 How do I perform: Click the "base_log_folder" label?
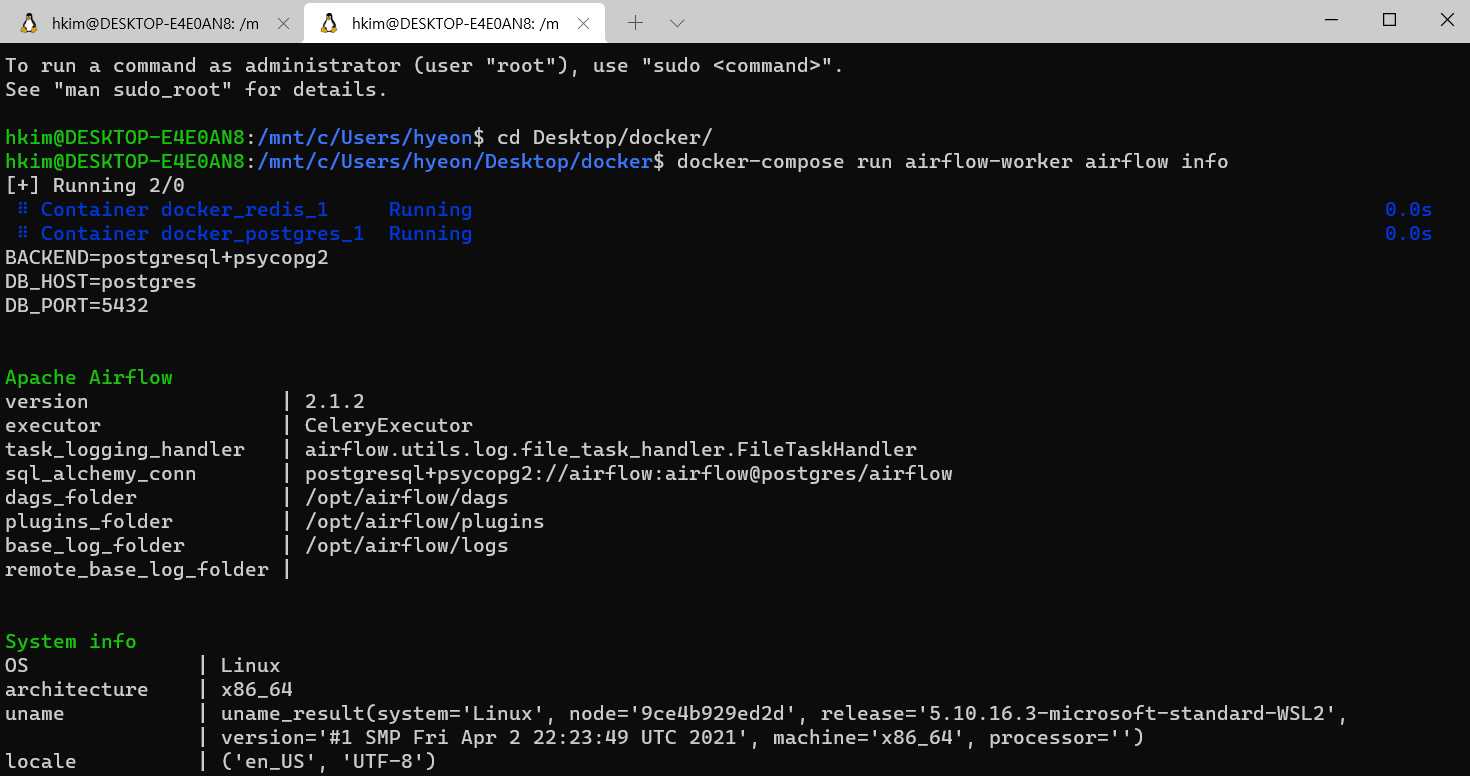coord(95,546)
